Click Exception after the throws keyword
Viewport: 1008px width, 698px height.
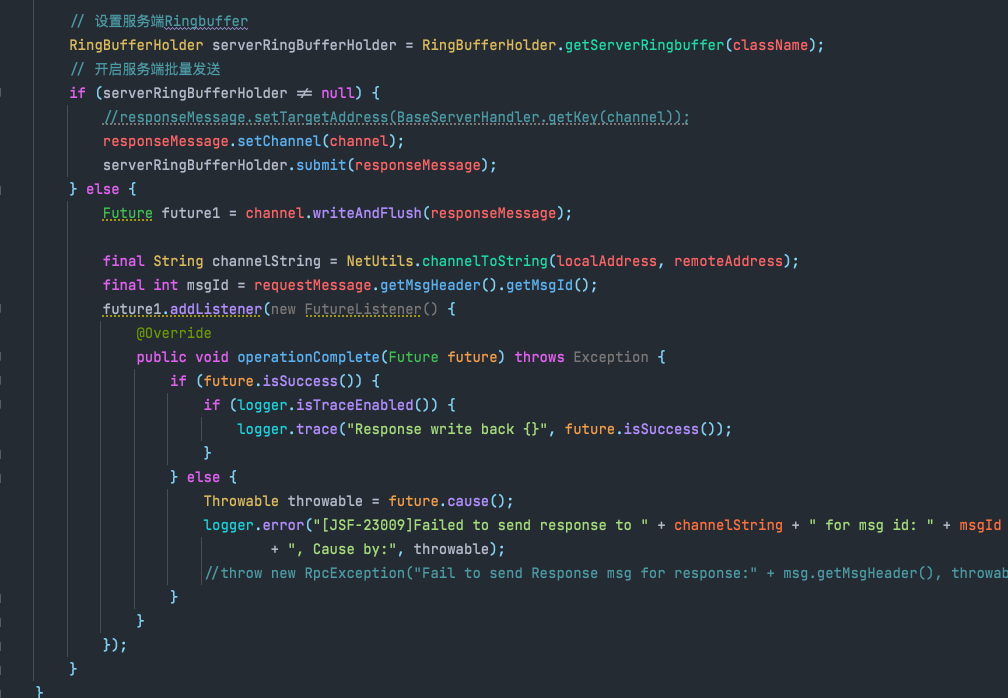(x=611, y=357)
